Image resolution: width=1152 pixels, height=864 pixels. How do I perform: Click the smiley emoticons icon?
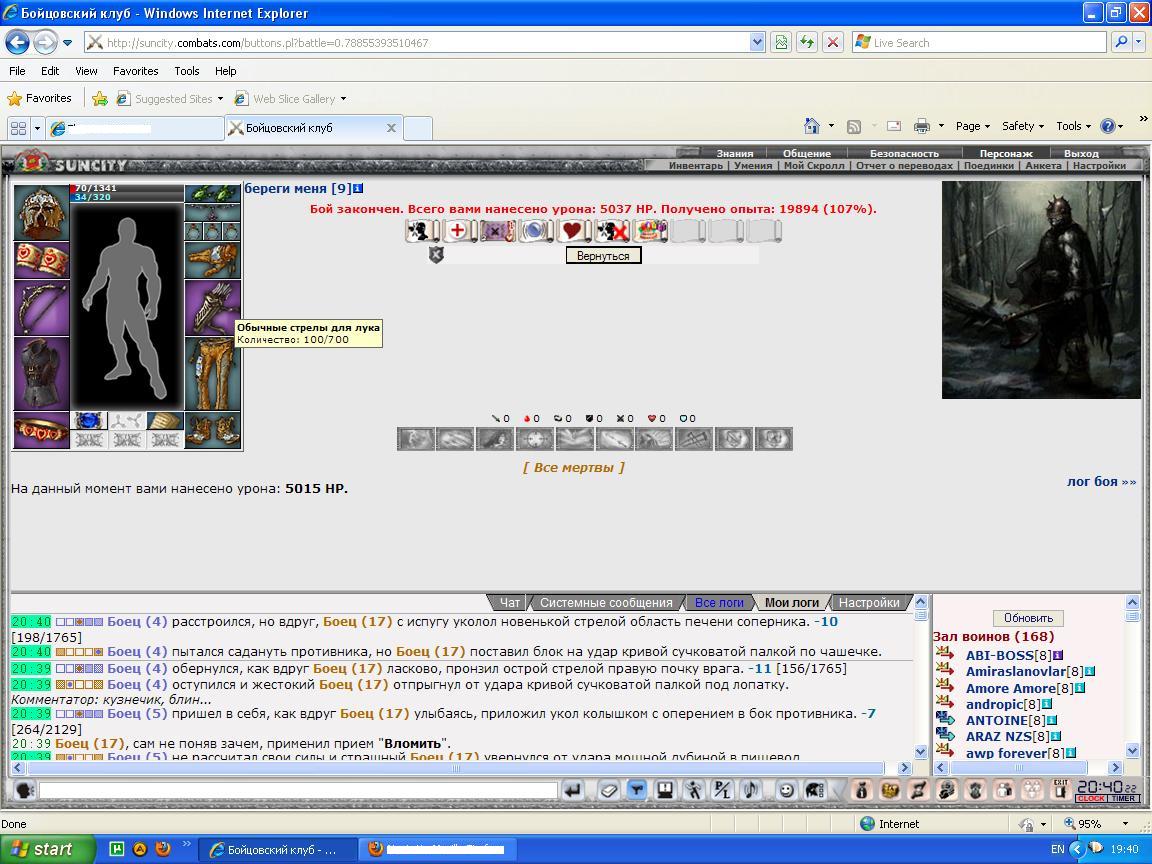point(786,791)
